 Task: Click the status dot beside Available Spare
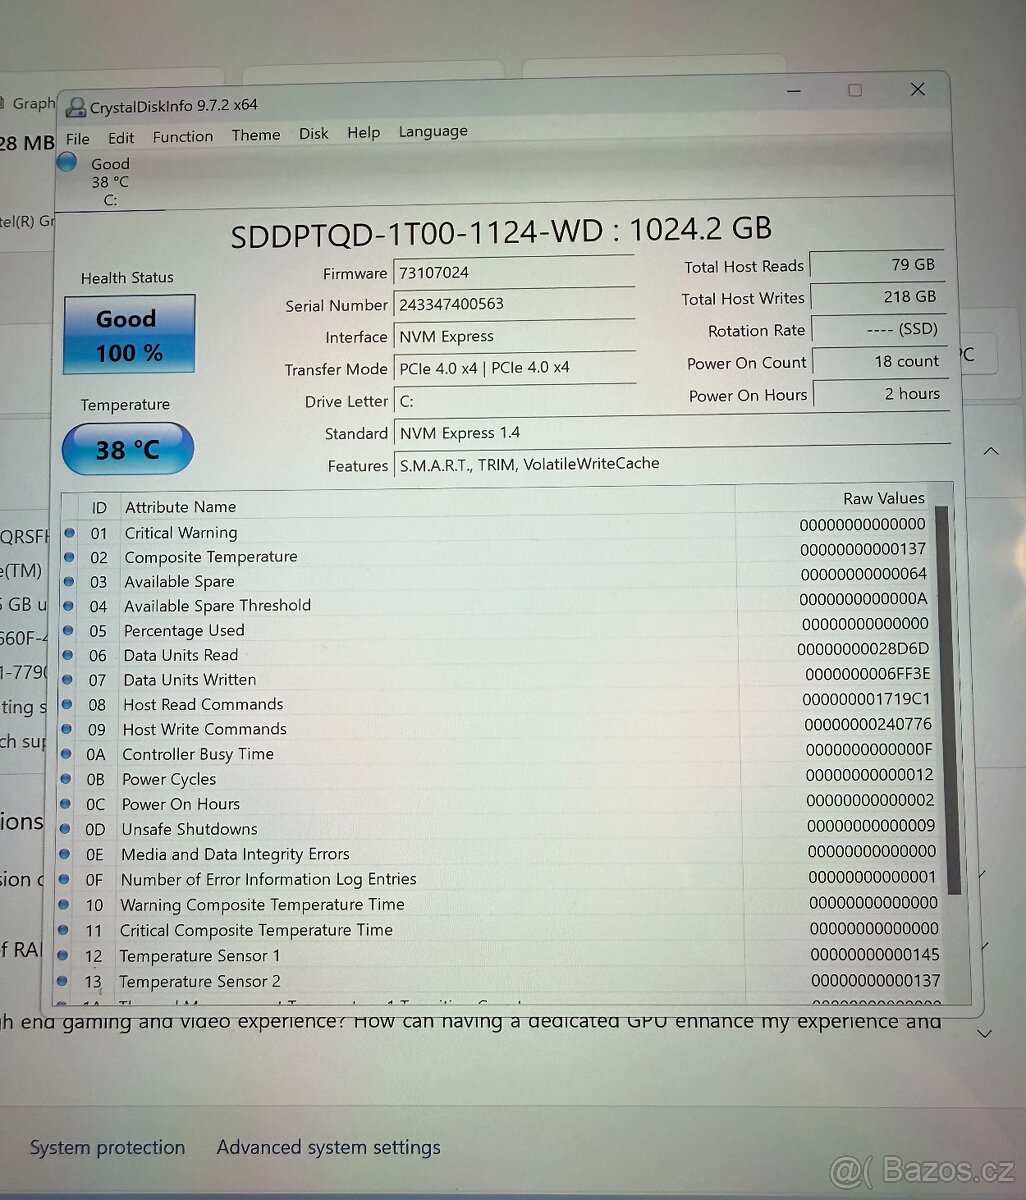click(70, 581)
